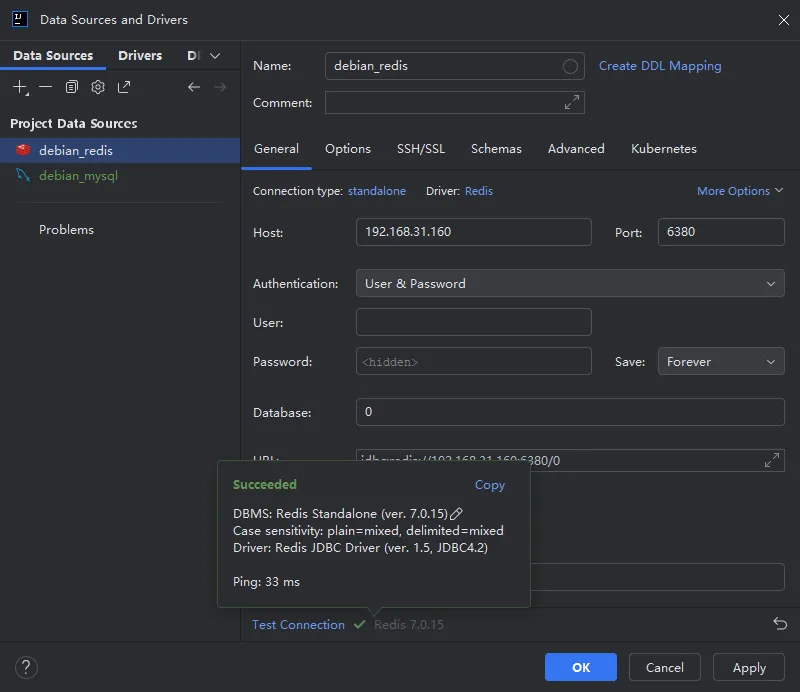Open driver settings via wrench-gear icon
The height and width of the screenshot is (692, 800).
pos(98,87)
